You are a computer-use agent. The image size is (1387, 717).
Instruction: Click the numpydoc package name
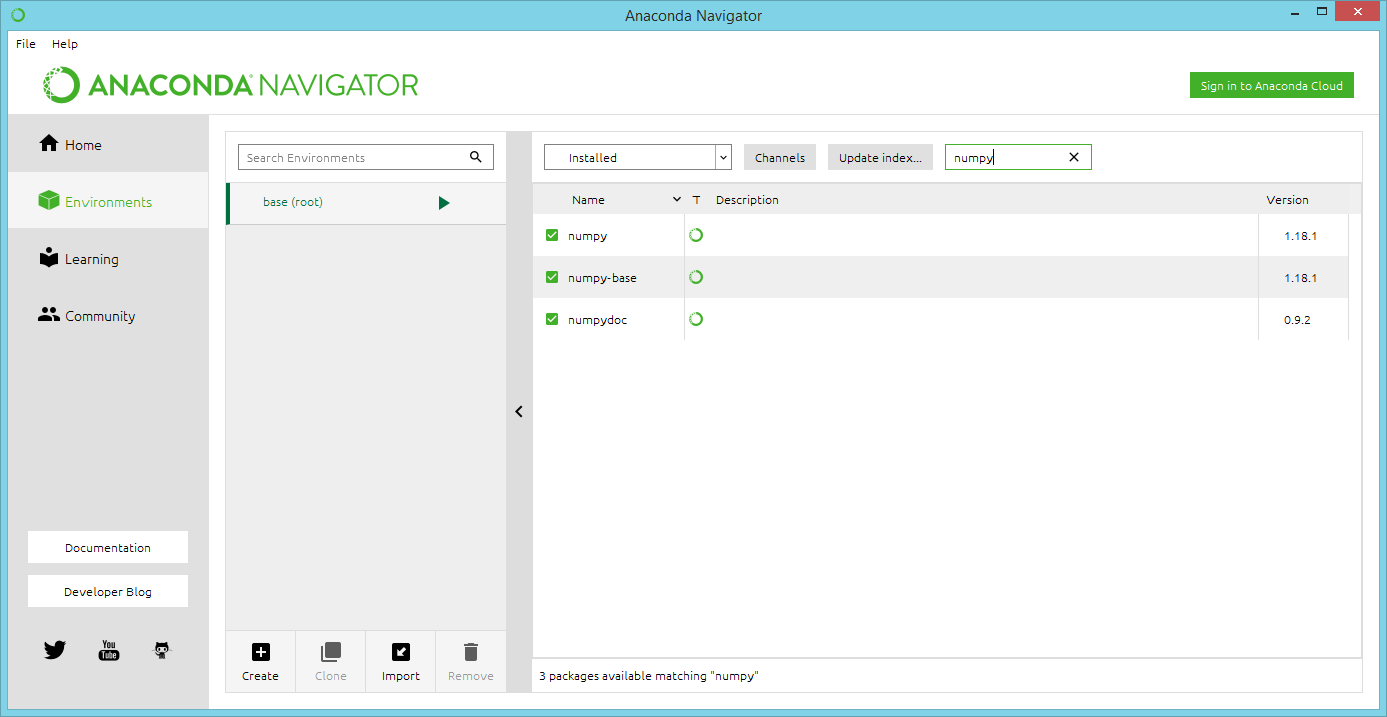tap(598, 320)
